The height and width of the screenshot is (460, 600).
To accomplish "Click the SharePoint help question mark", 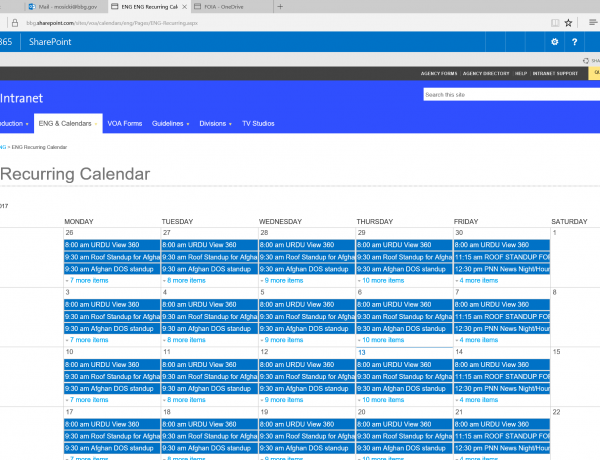I will pos(574,42).
